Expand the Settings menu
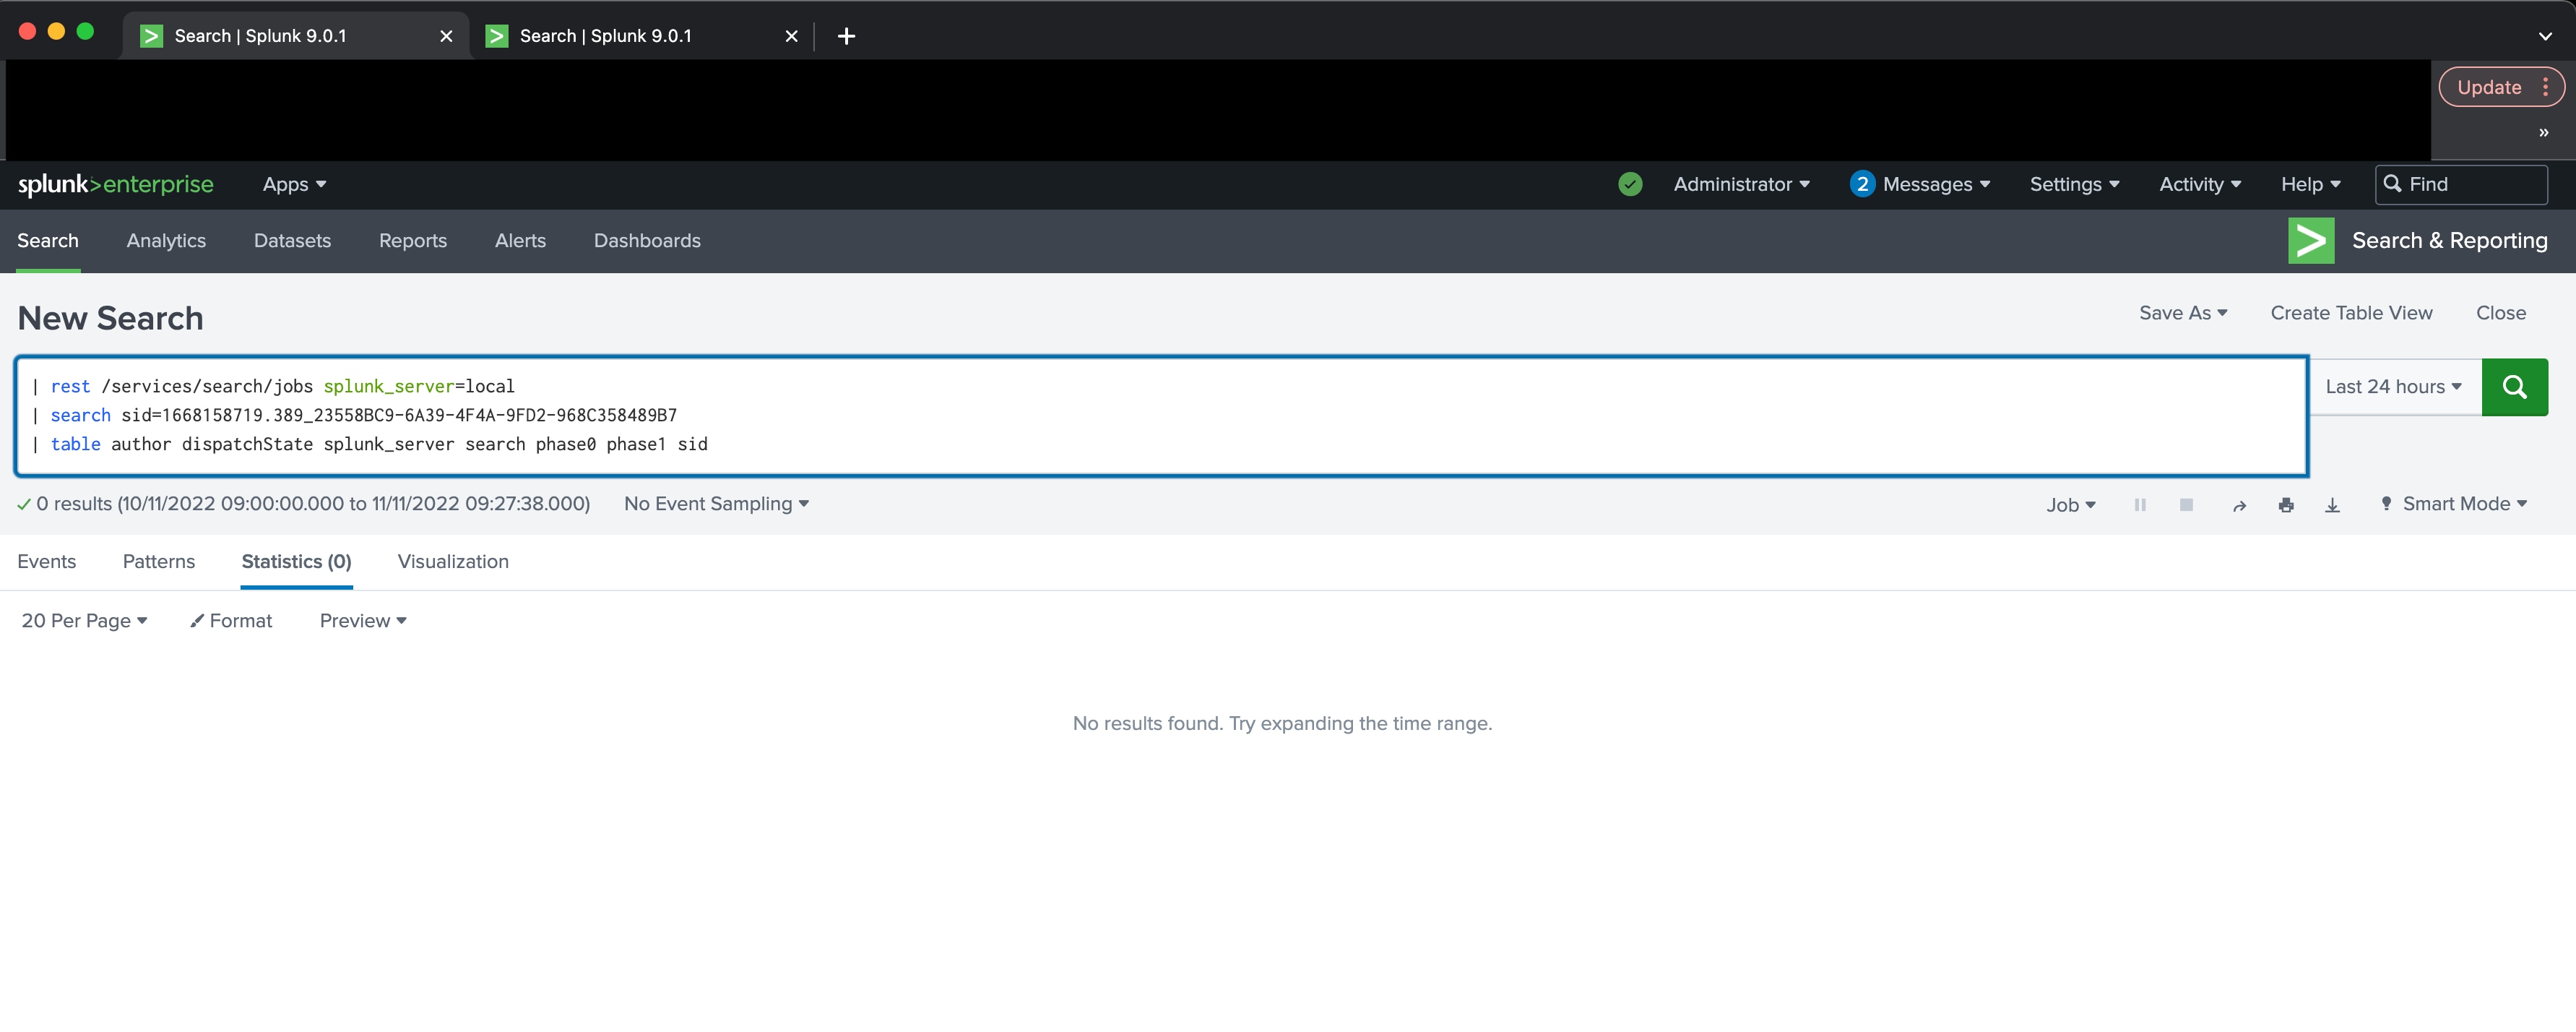 click(2074, 185)
